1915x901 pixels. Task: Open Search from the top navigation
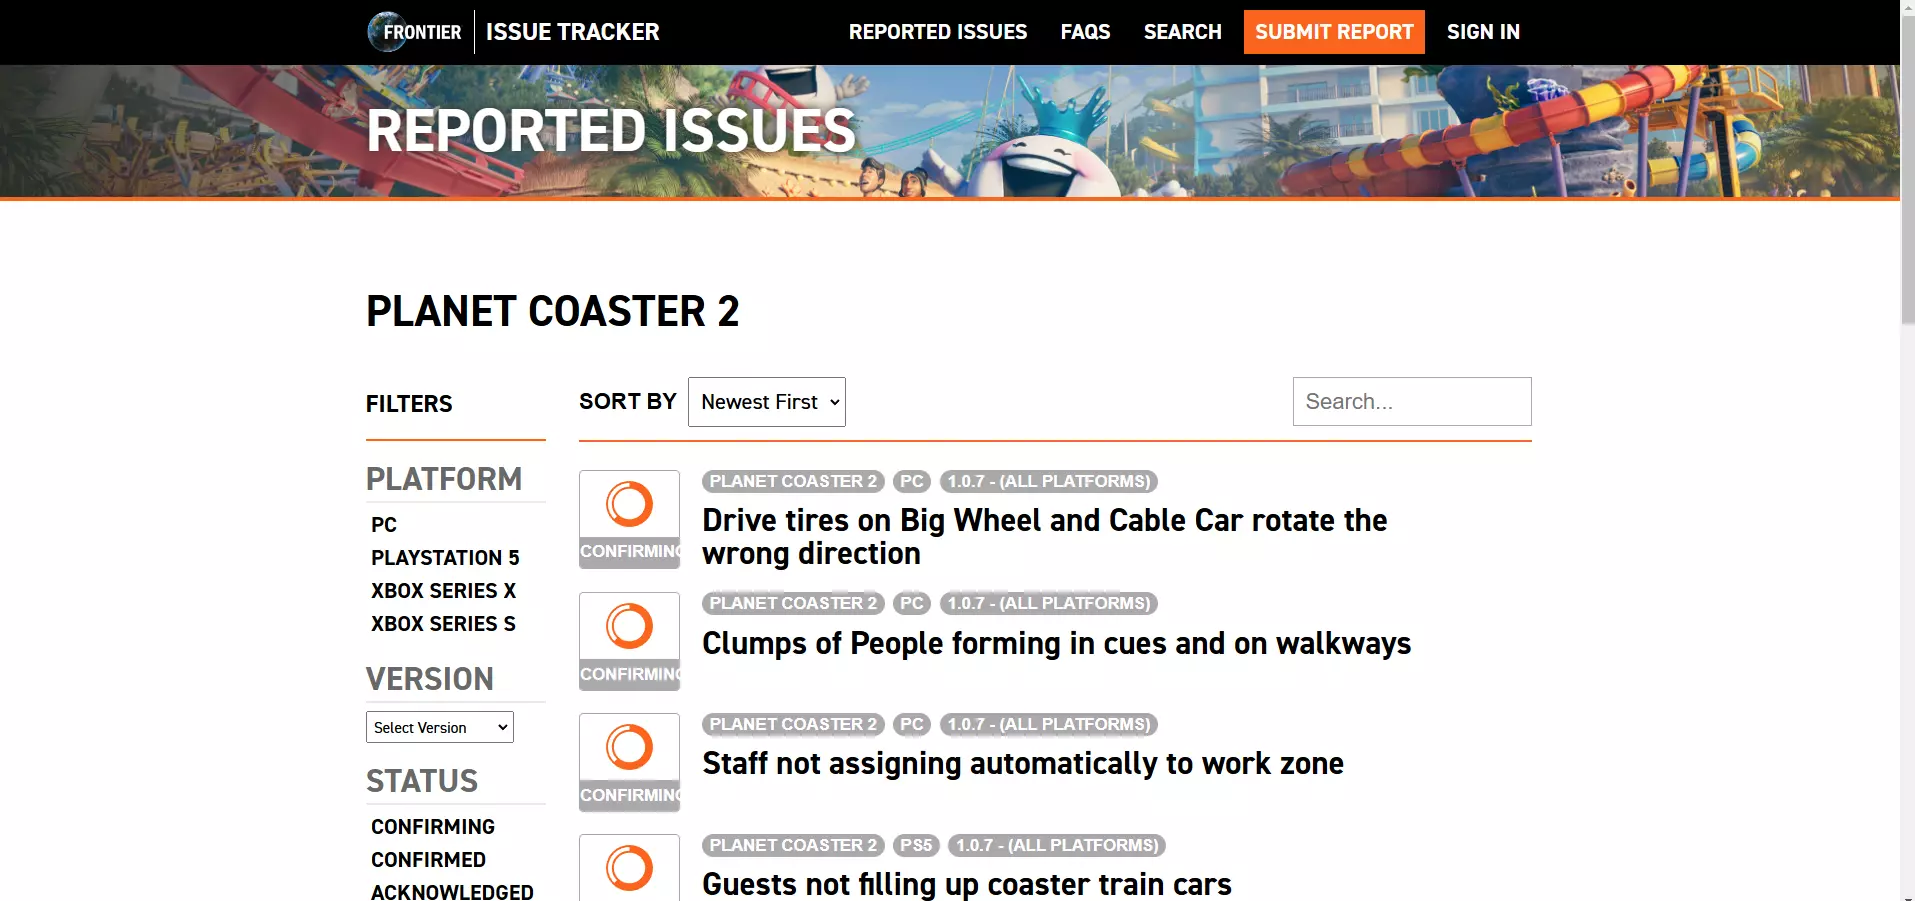[1183, 32]
